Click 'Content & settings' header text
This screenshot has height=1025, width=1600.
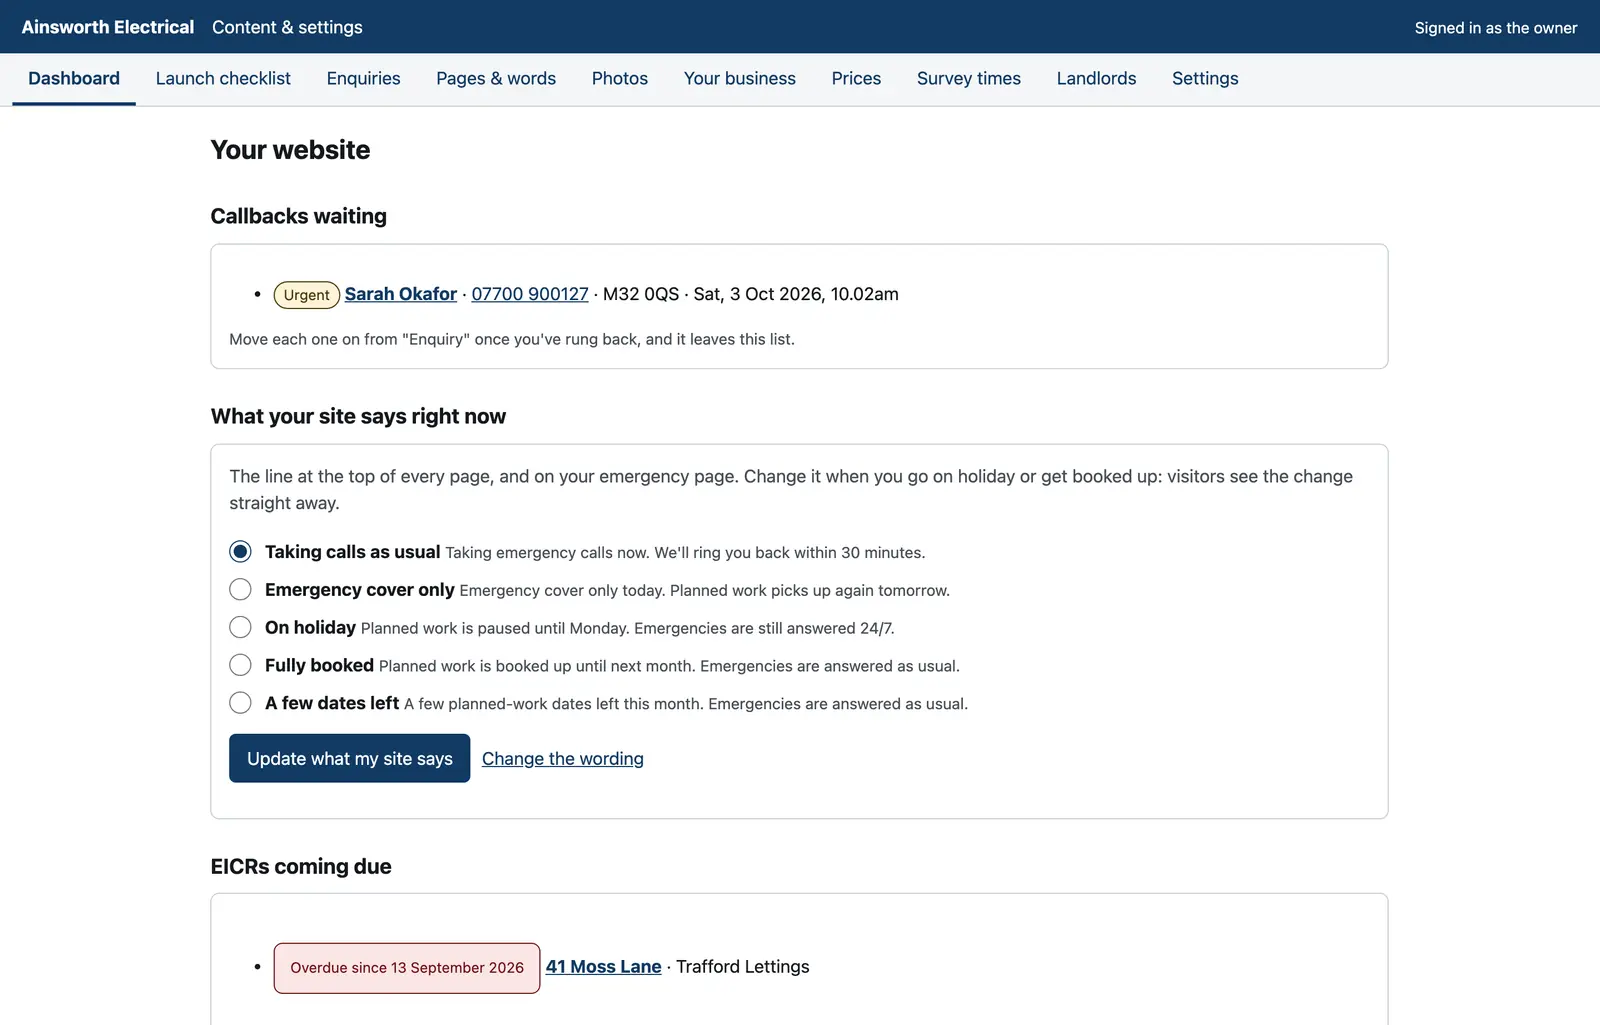(x=287, y=27)
